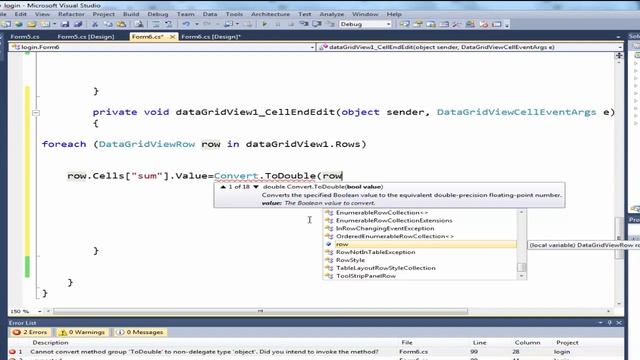This screenshot has height=360, width=640.
Task: Sort Error List by Line column
Action: click(480, 343)
